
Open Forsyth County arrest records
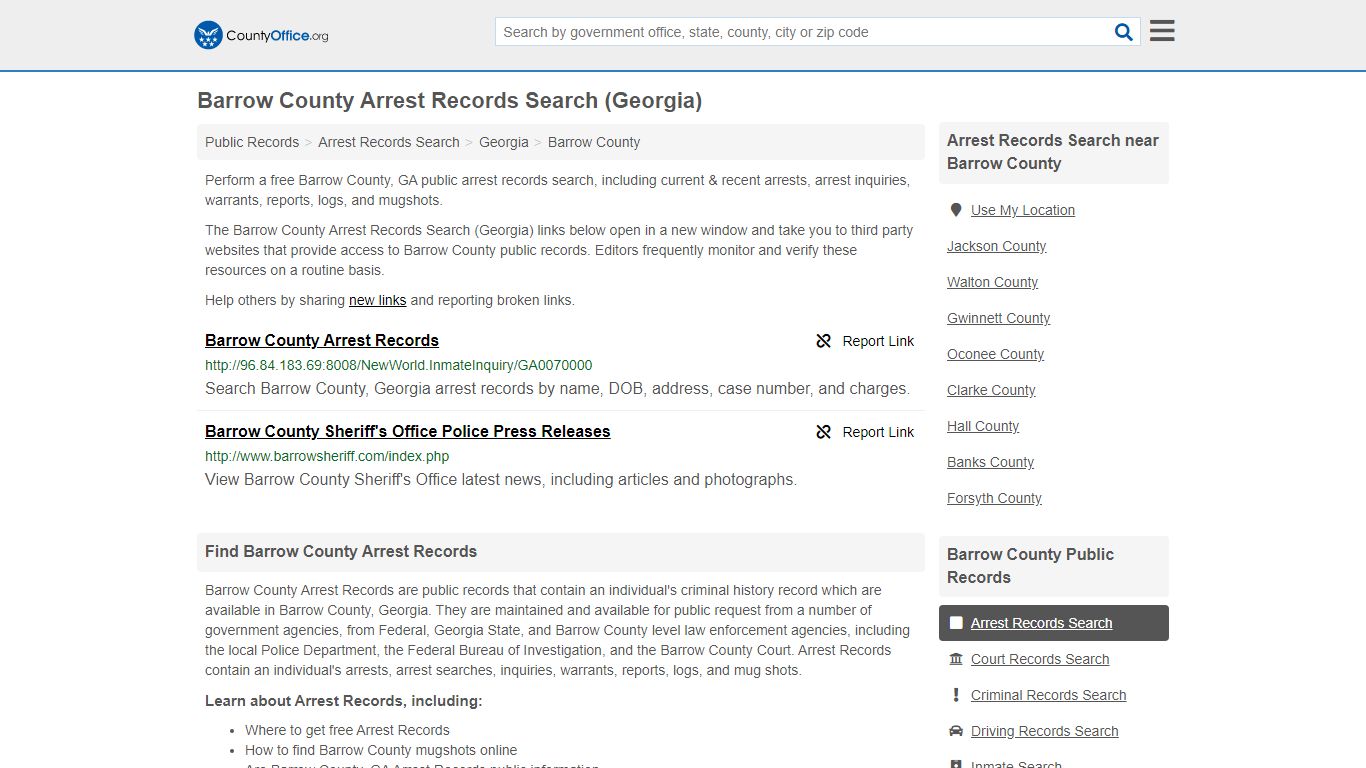point(994,498)
